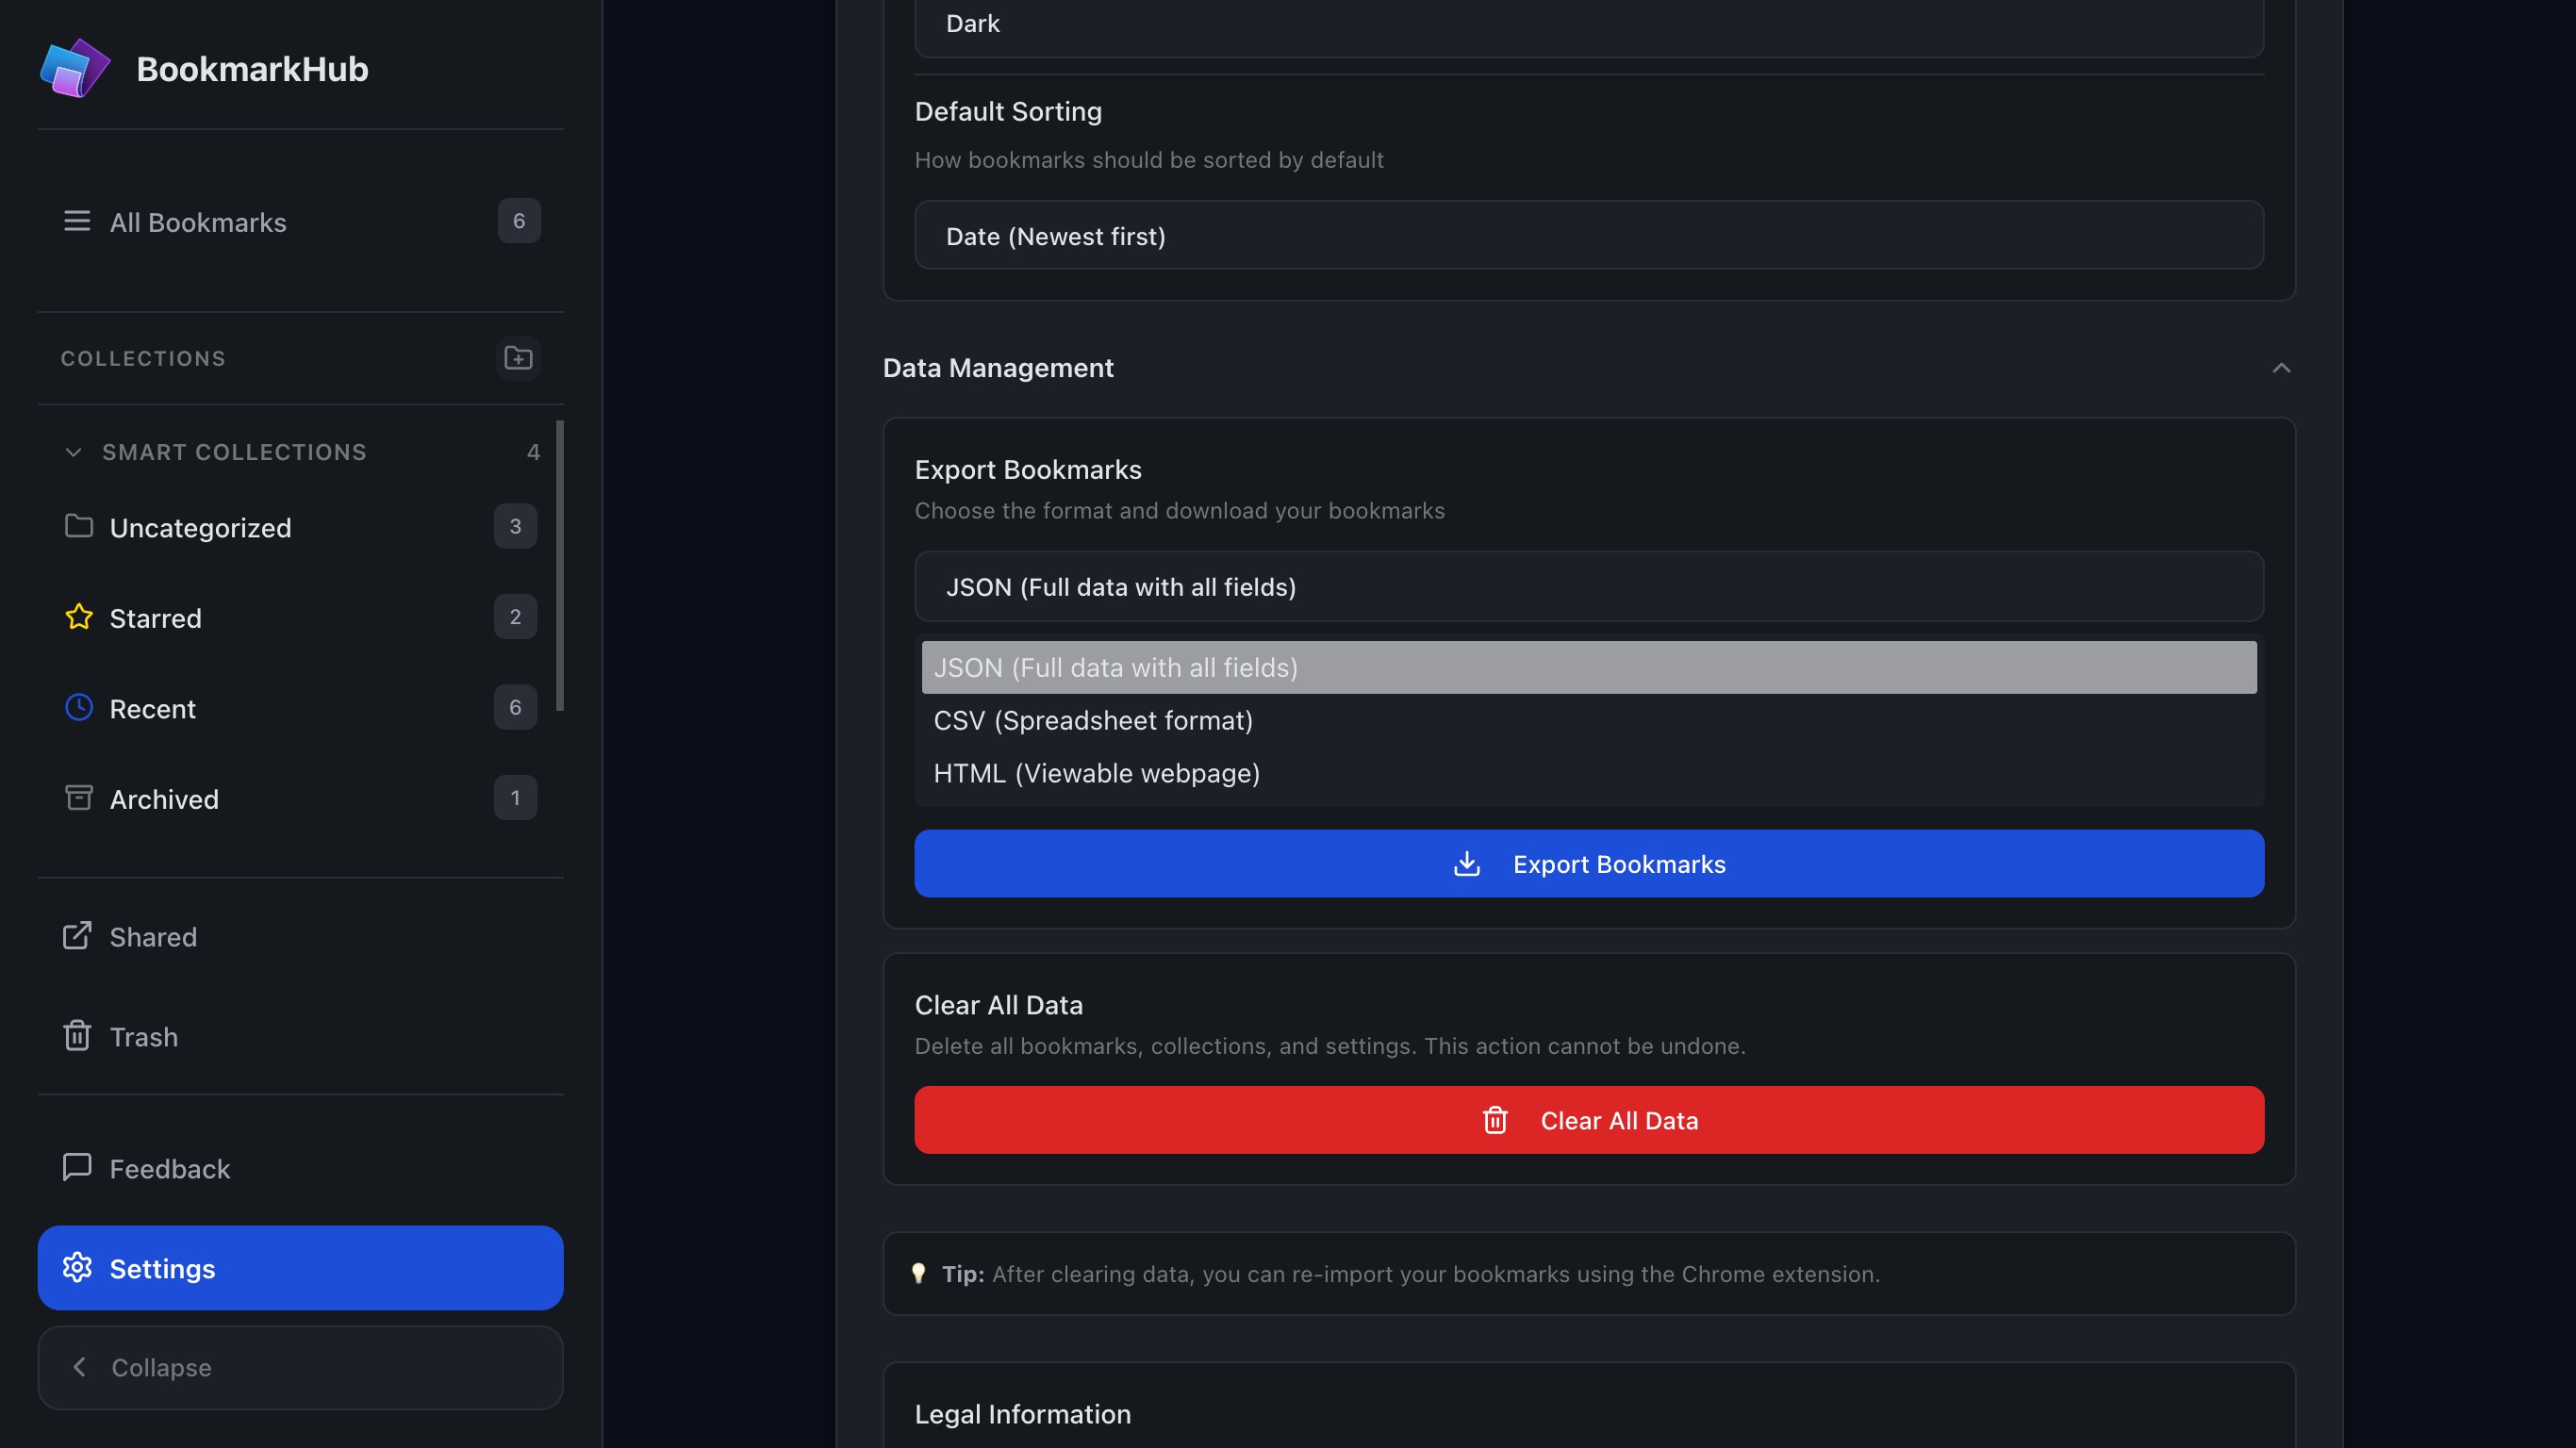Click the All Bookmarks list icon

[x=77, y=221]
